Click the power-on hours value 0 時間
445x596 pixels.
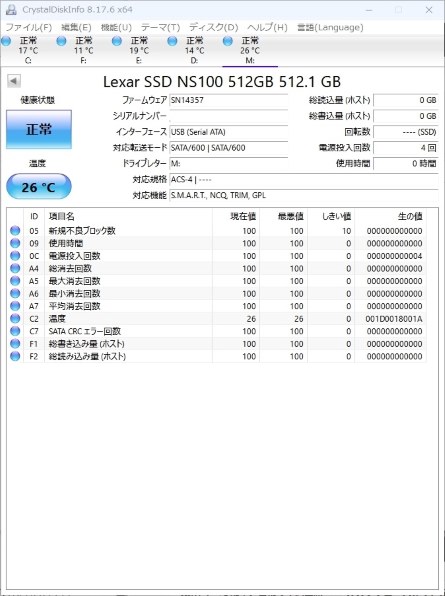405,163
